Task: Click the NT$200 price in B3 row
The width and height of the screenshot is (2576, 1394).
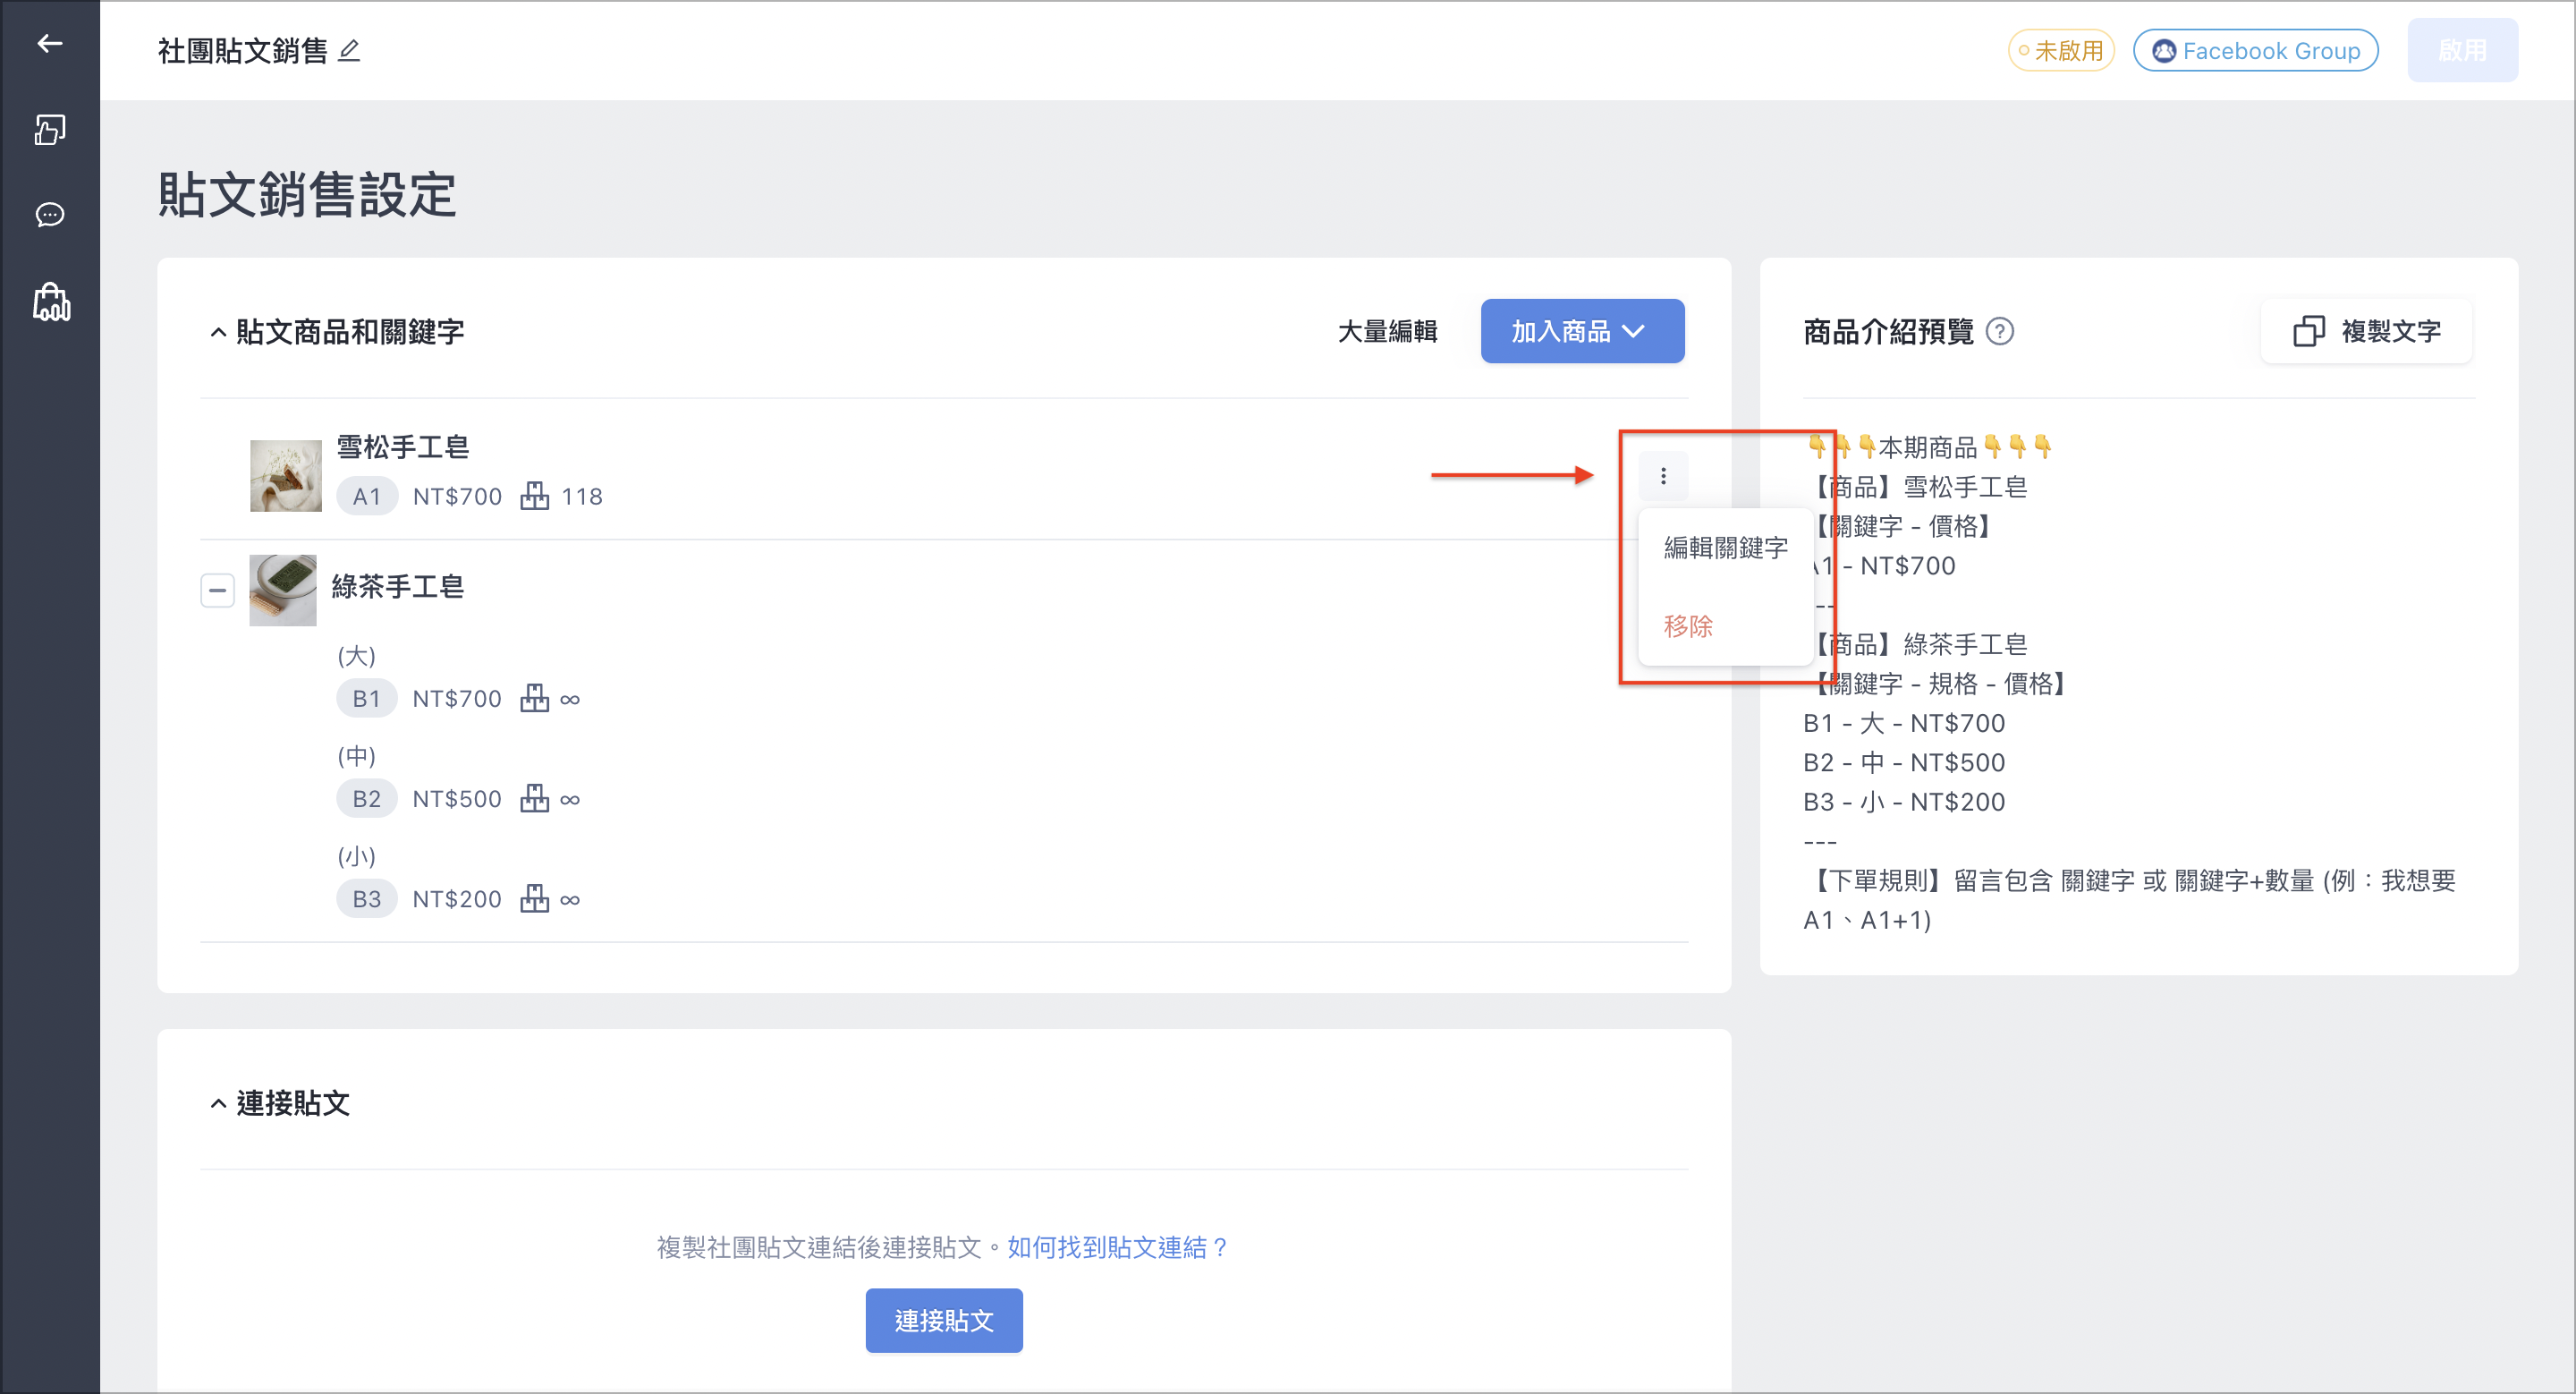Action: [x=457, y=898]
